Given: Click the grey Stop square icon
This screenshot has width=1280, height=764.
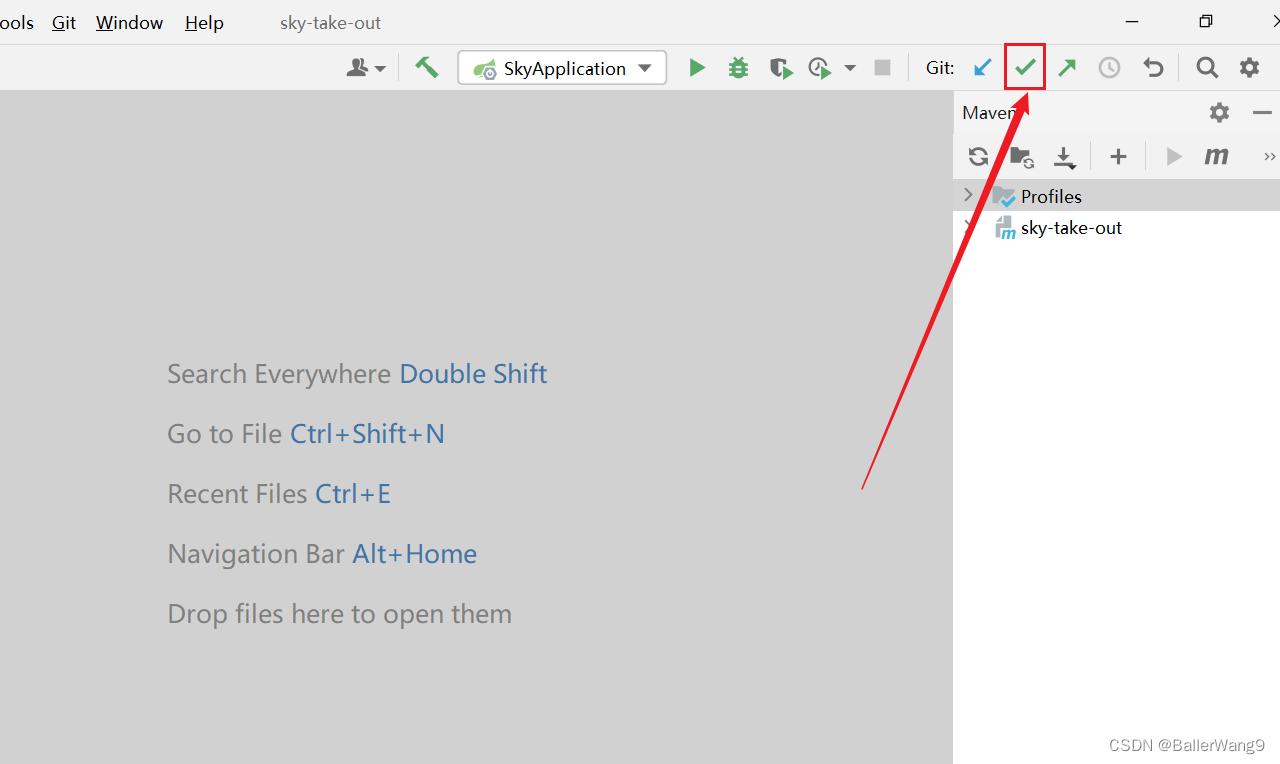Looking at the screenshot, I should tap(882, 67).
